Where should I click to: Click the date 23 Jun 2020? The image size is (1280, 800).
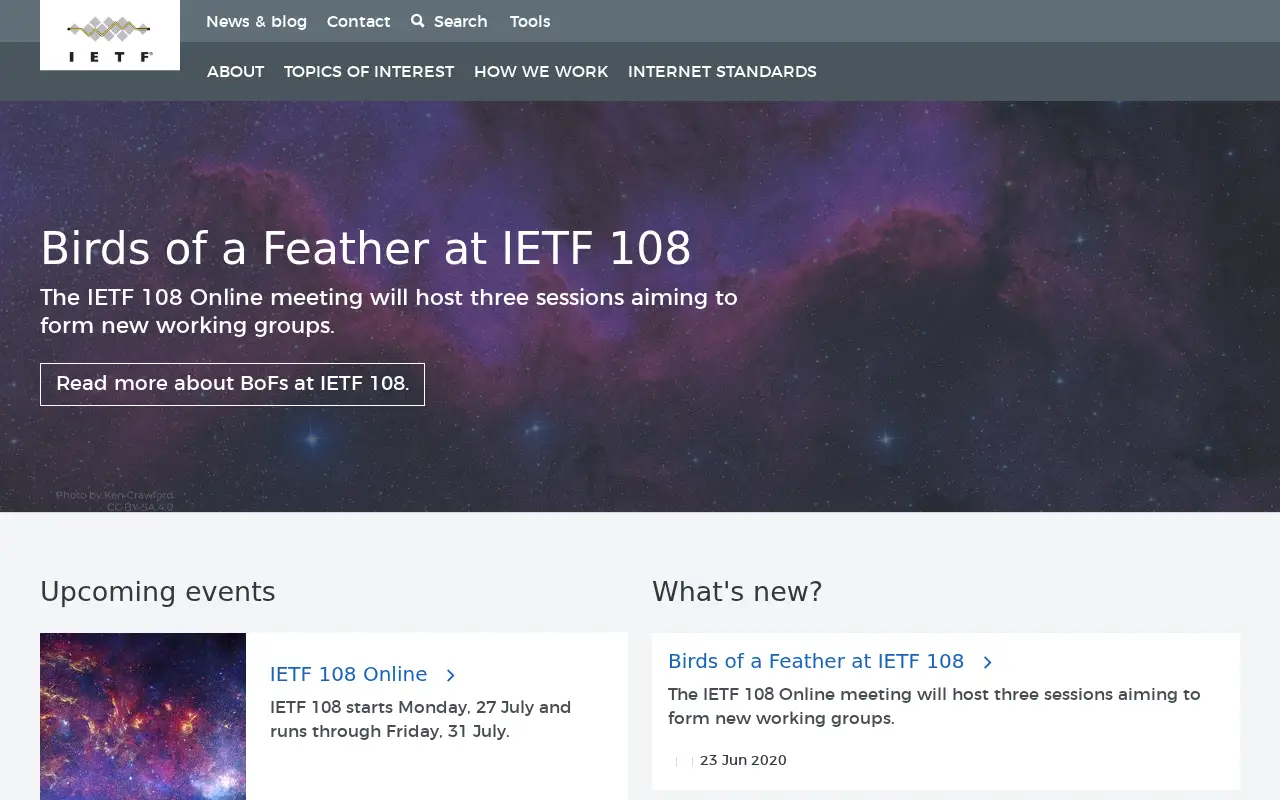(743, 760)
